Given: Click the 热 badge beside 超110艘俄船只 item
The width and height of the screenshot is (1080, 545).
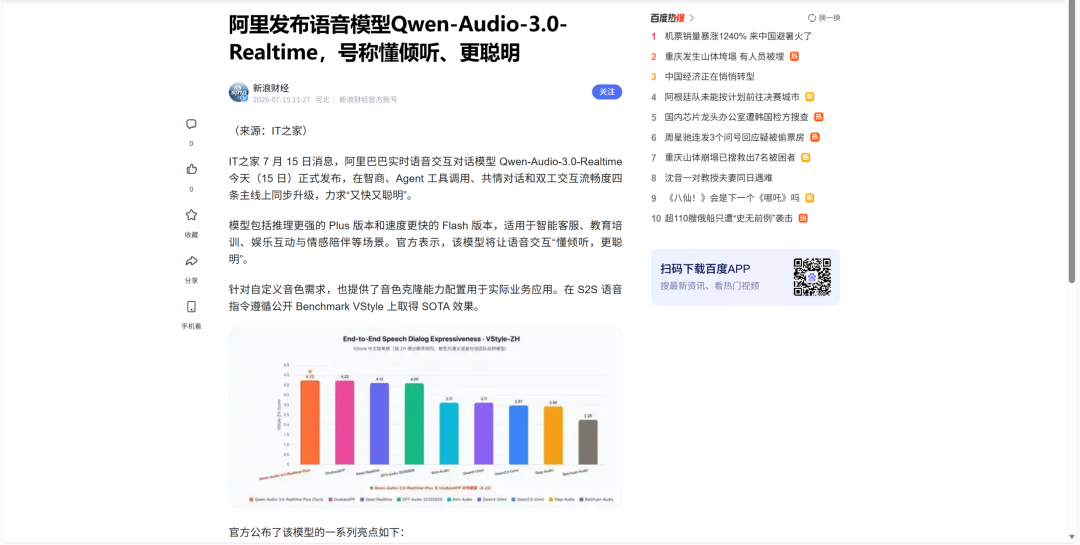Looking at the screenshot, I should [x=803, y=218].
